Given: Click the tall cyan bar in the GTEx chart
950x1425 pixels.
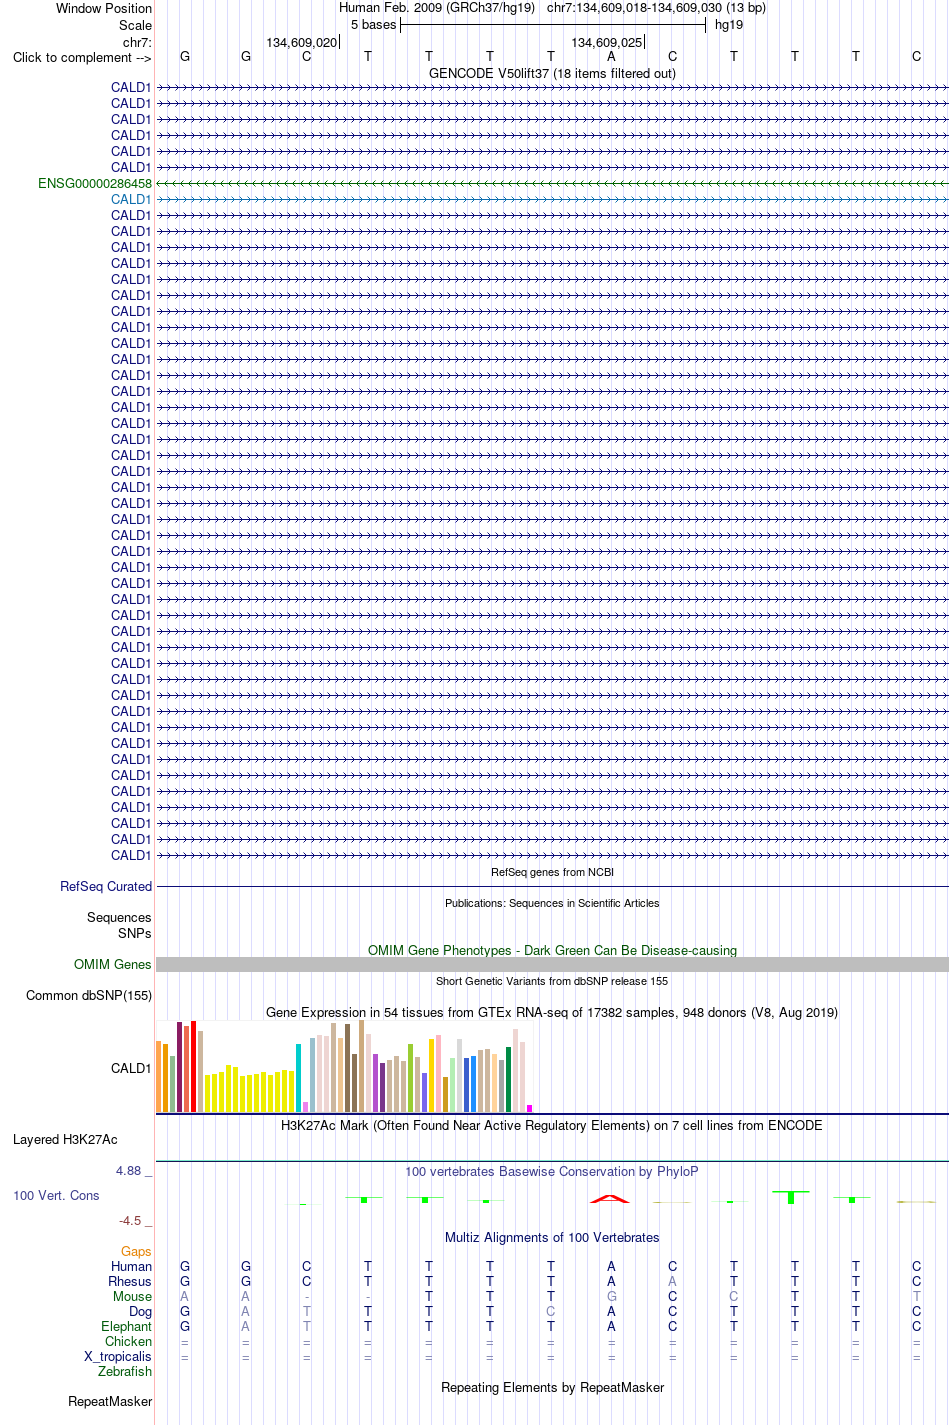Looking at the screenshot, I should click(299, 1078).
